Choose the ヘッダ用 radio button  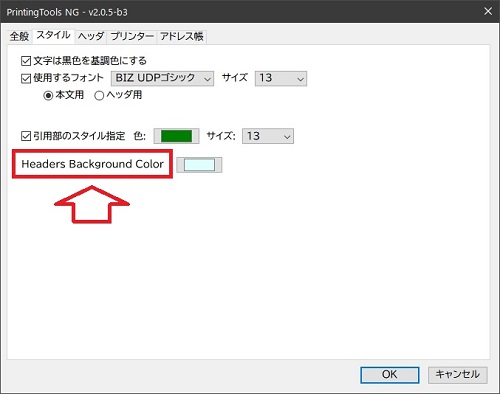click(99, 96)
